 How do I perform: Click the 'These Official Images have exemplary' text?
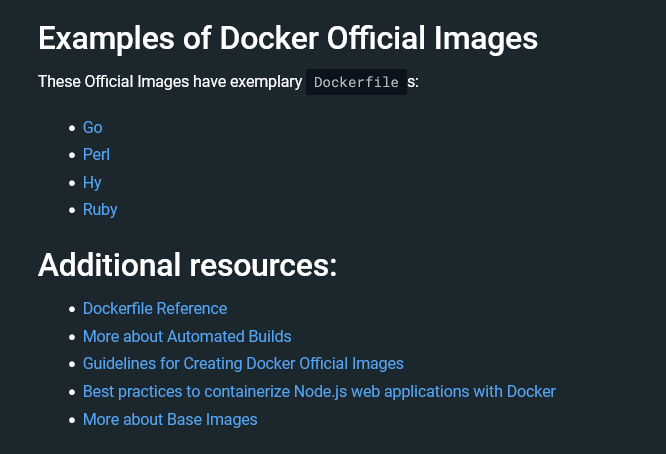pyautogui.click(x=170, y=82)
